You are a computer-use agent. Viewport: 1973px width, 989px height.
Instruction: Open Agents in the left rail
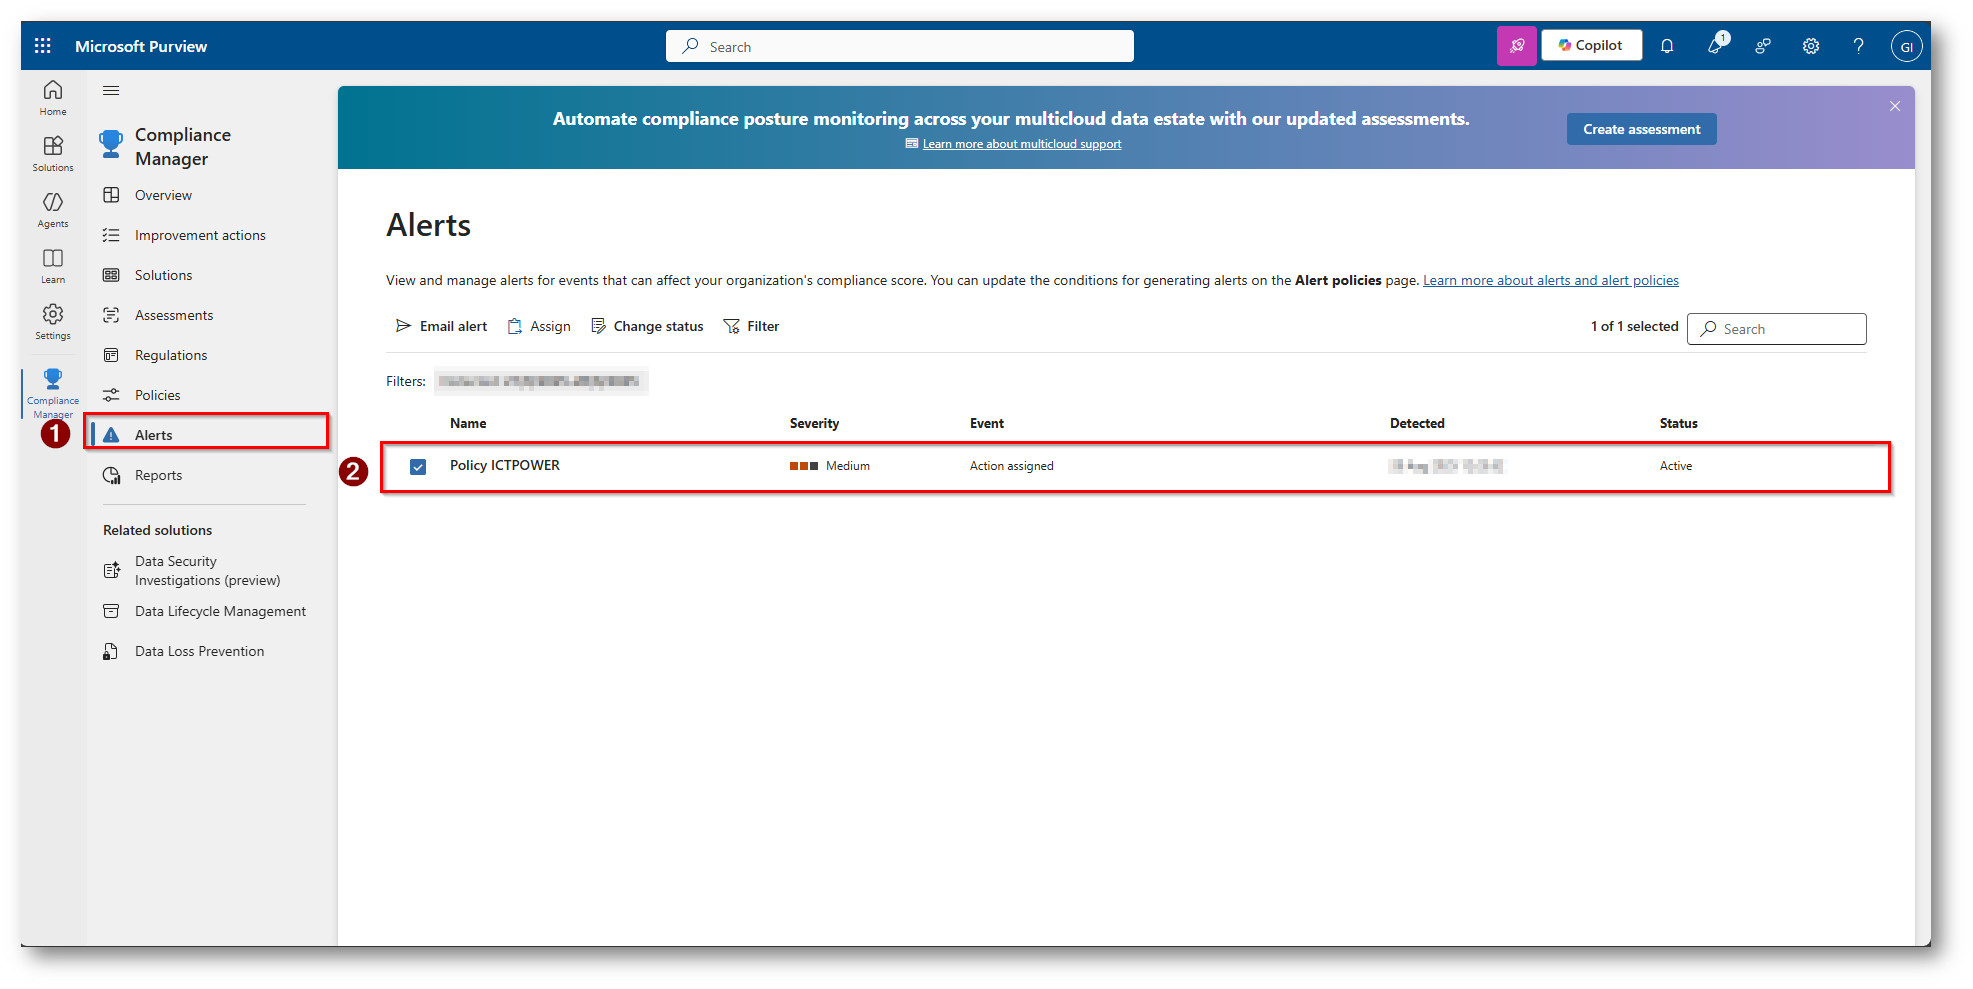coord(53,210)
